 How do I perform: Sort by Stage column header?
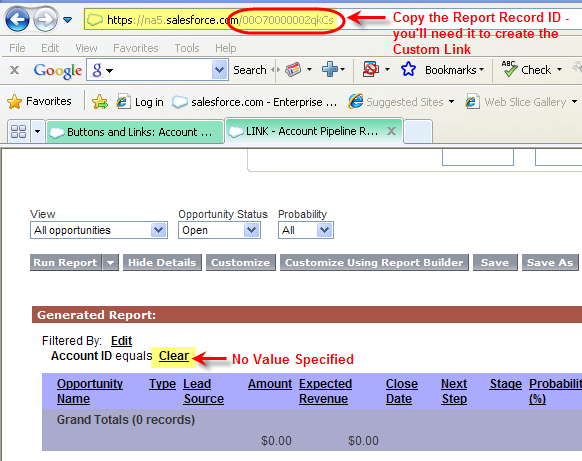506,384
